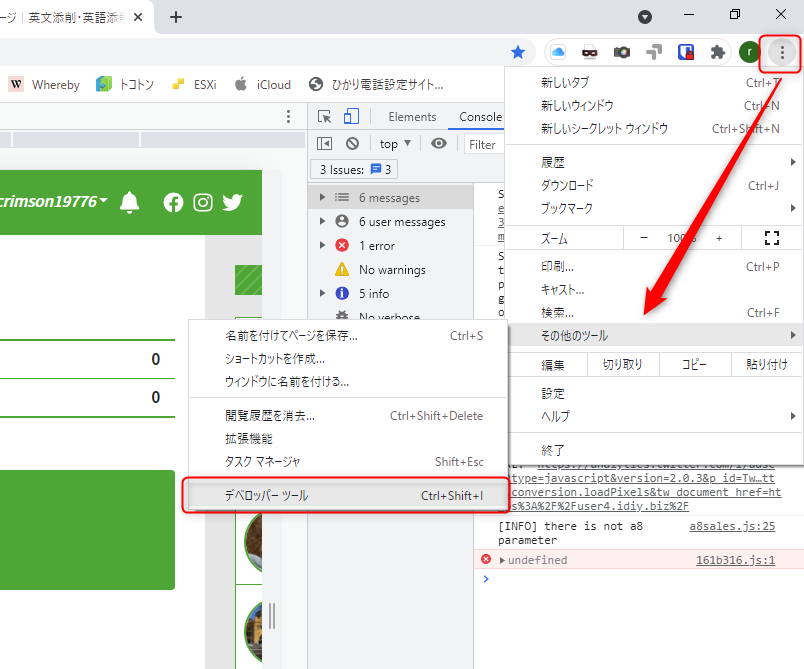Toggle the console sidebar panel icon
The image size is (804, 669).
click(325, 144)
